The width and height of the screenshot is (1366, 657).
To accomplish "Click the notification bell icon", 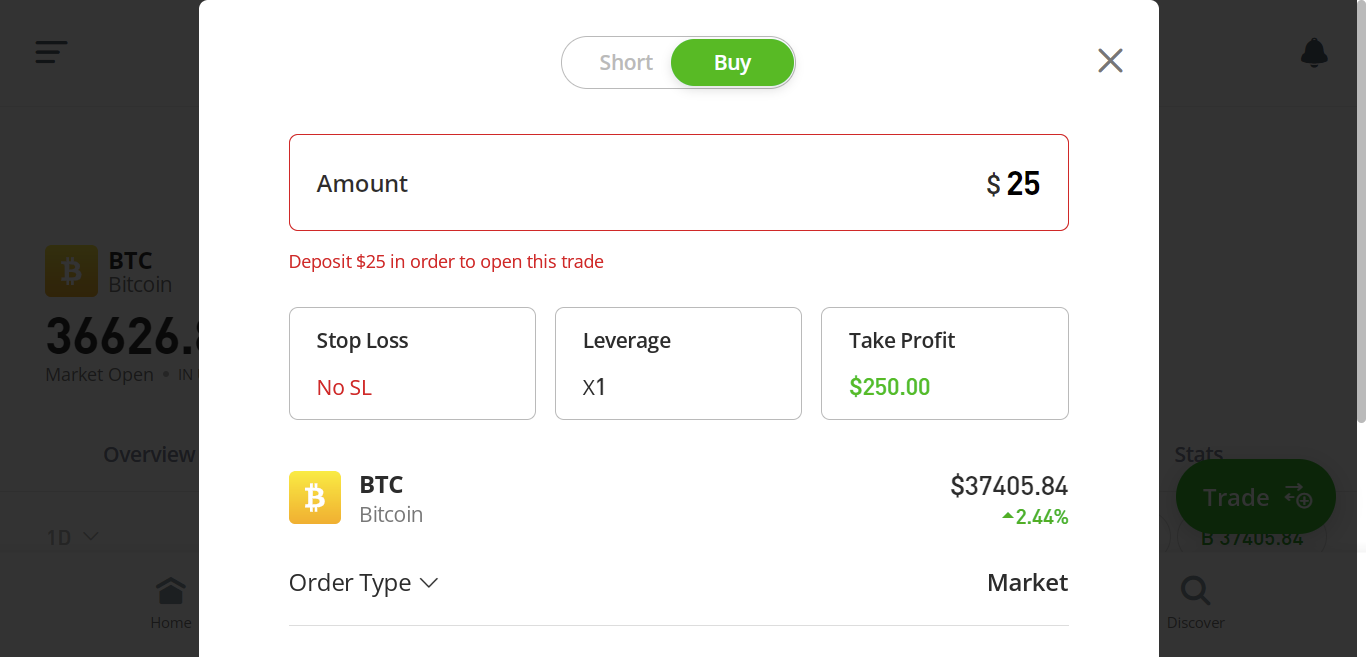I will tap(1314, 52).
